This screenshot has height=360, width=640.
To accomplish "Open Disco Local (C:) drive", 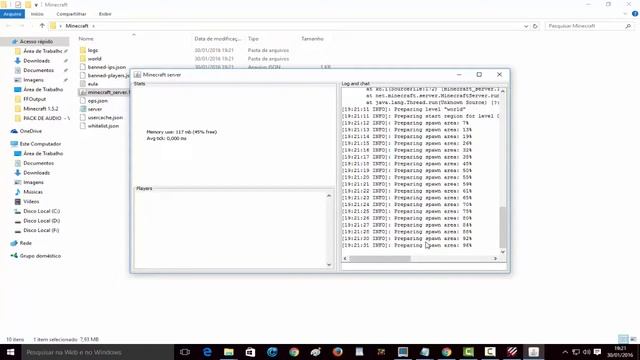I will [x=41, y=211].
